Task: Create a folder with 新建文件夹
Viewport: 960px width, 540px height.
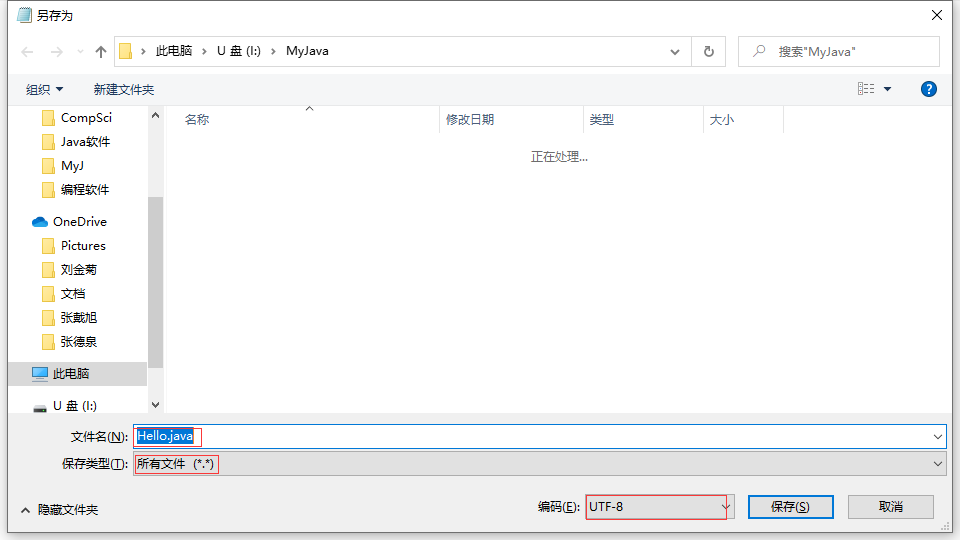Action: point(124,90)
